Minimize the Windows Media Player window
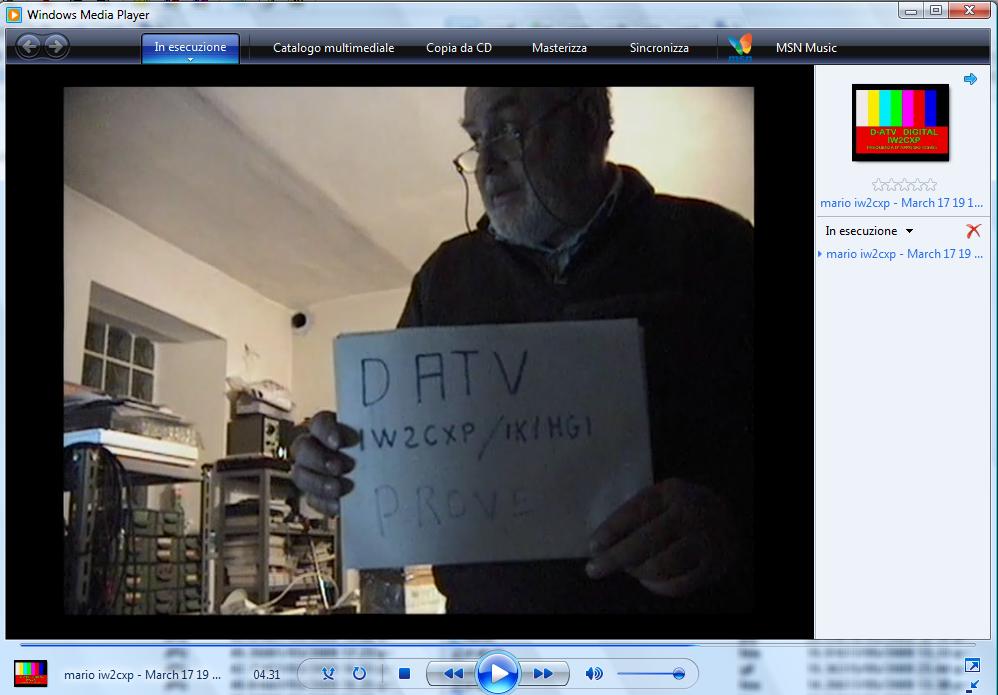 tap(911, 11)
